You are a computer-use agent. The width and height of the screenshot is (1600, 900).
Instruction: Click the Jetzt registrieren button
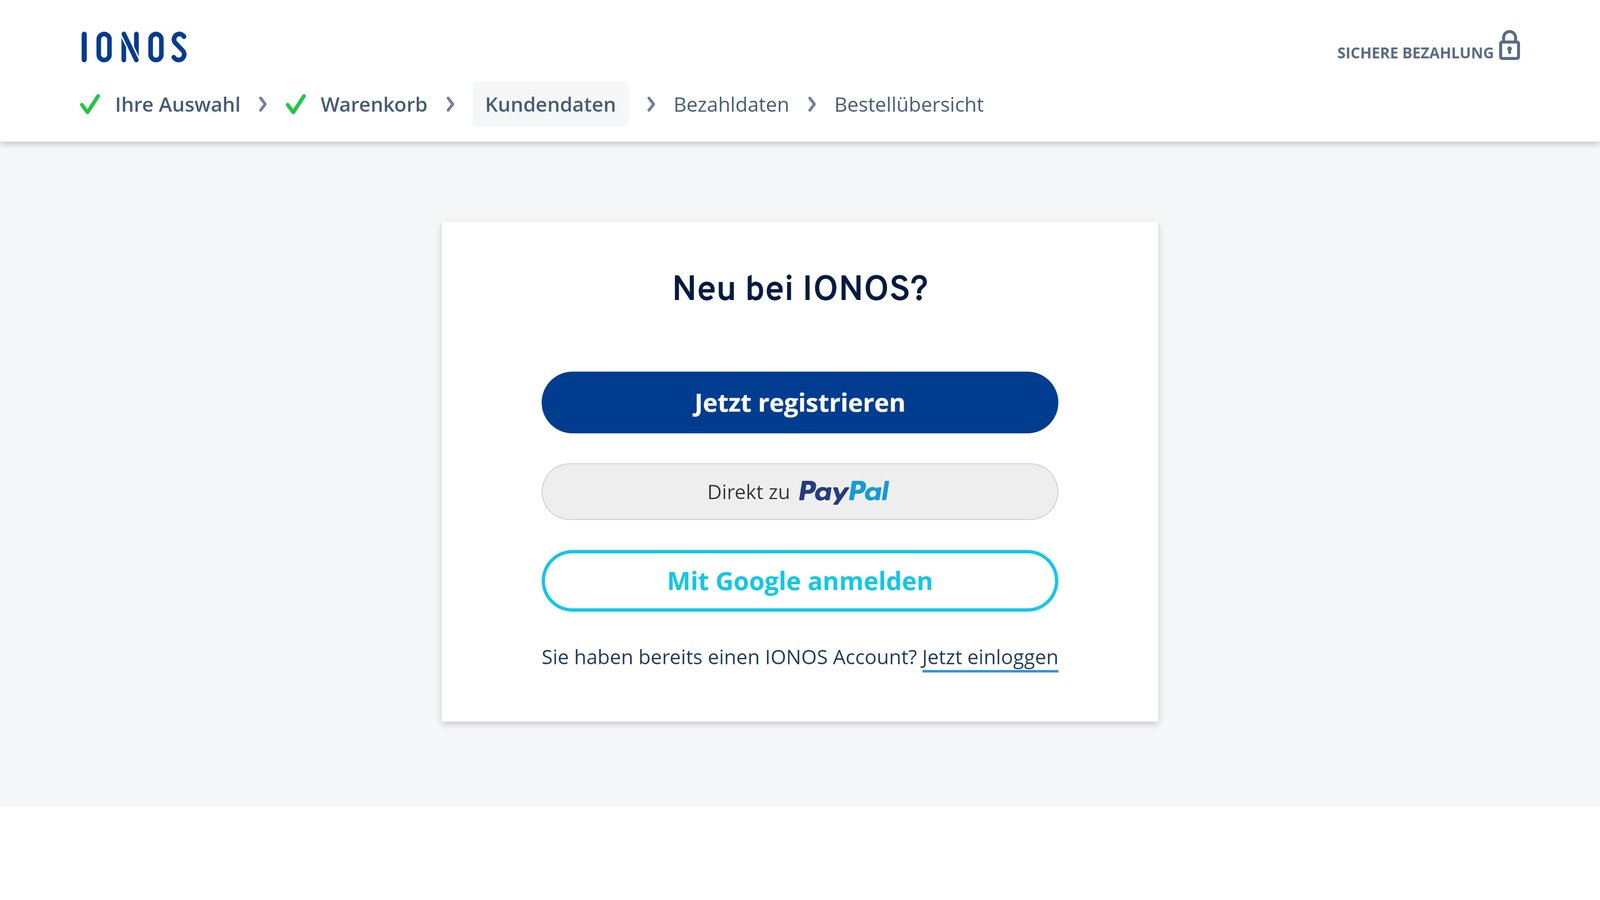click(799, 402)
